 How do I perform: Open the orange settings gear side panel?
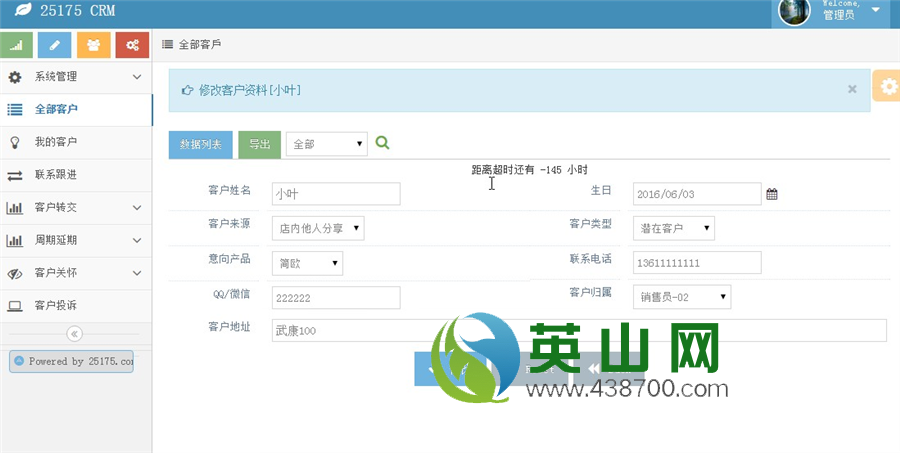click(887, 87)
